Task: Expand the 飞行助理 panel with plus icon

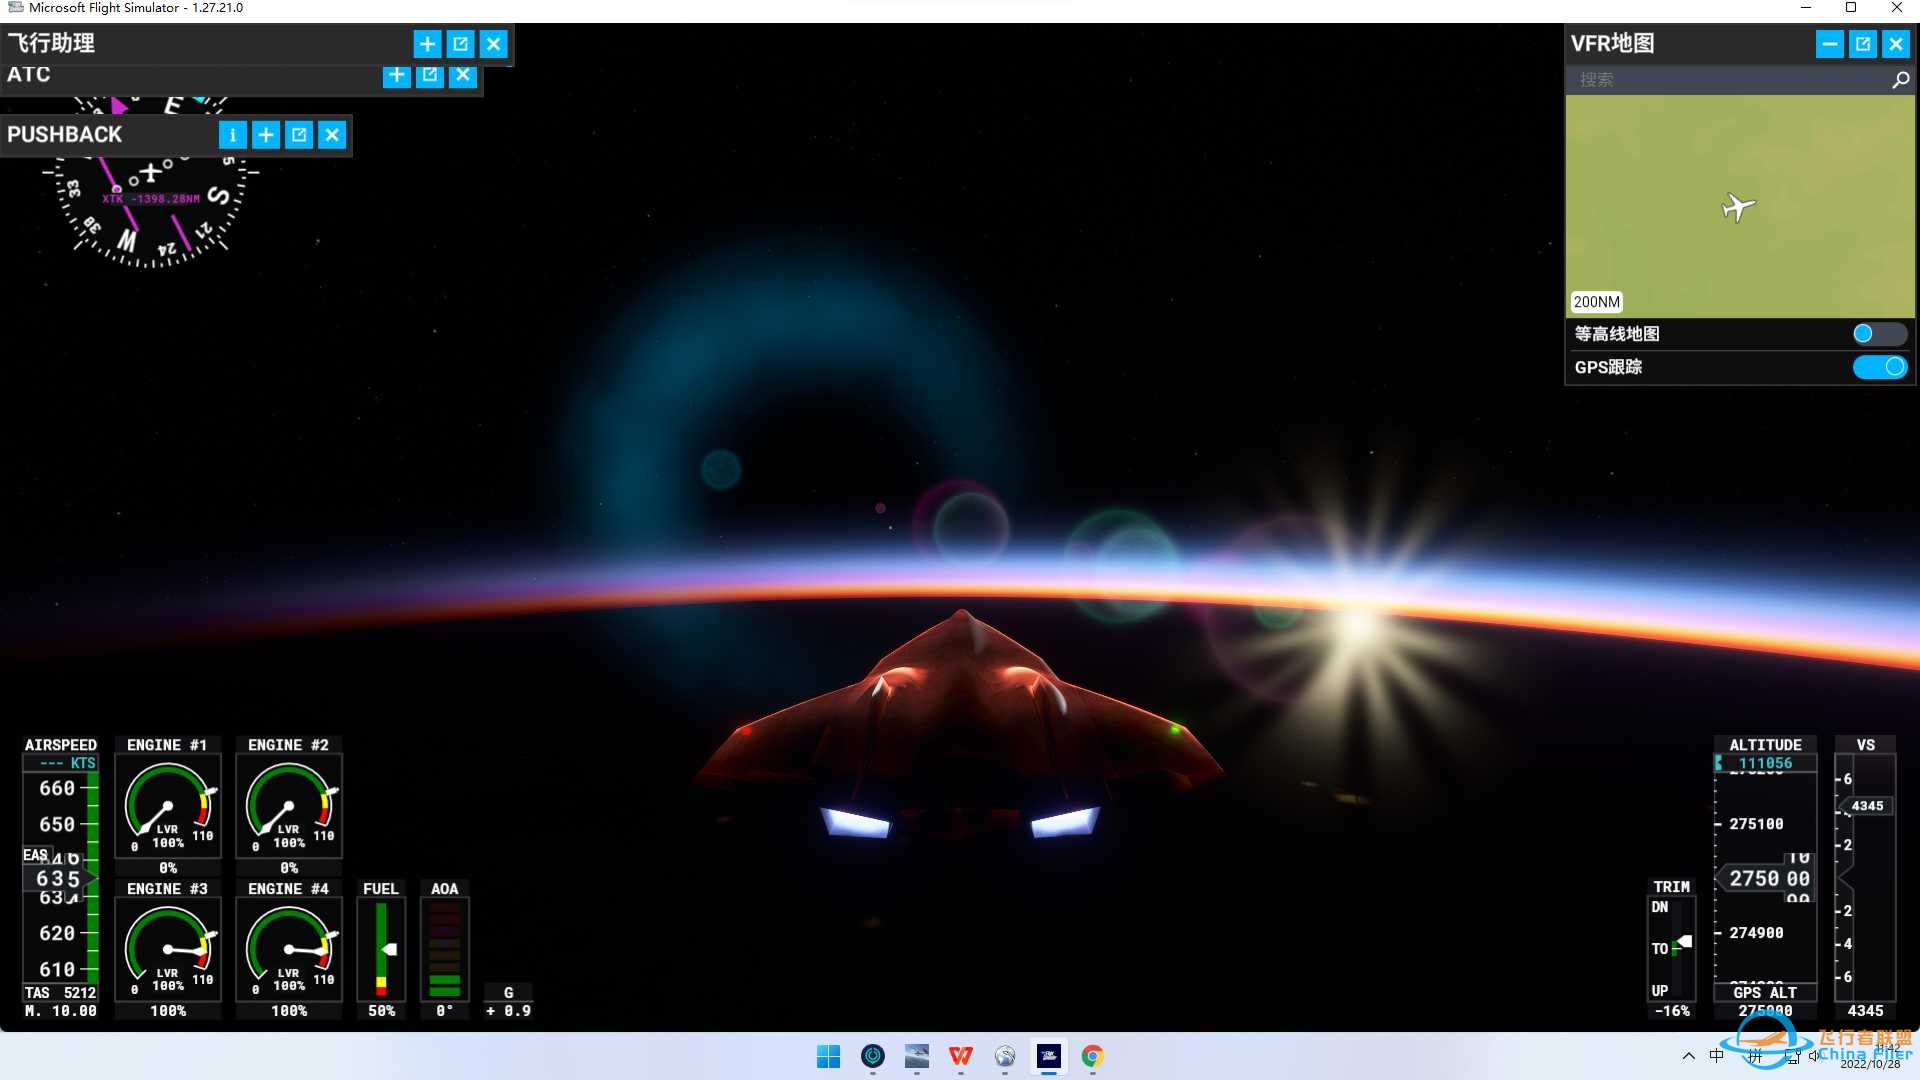Action: pyautogui.click(x=427, y=44)
